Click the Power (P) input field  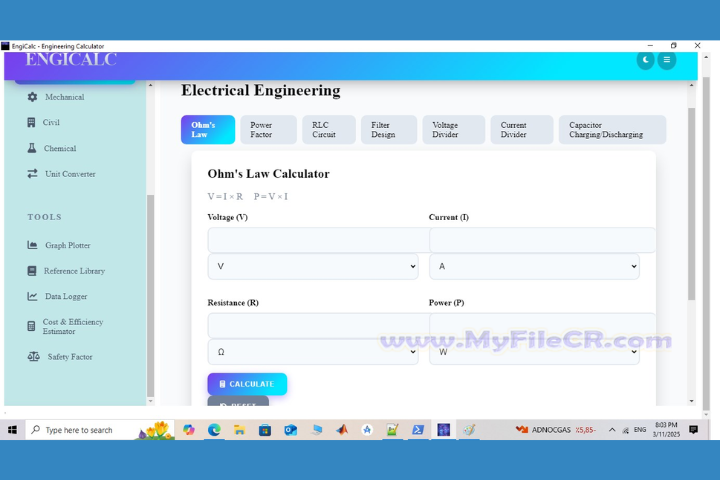542,326
